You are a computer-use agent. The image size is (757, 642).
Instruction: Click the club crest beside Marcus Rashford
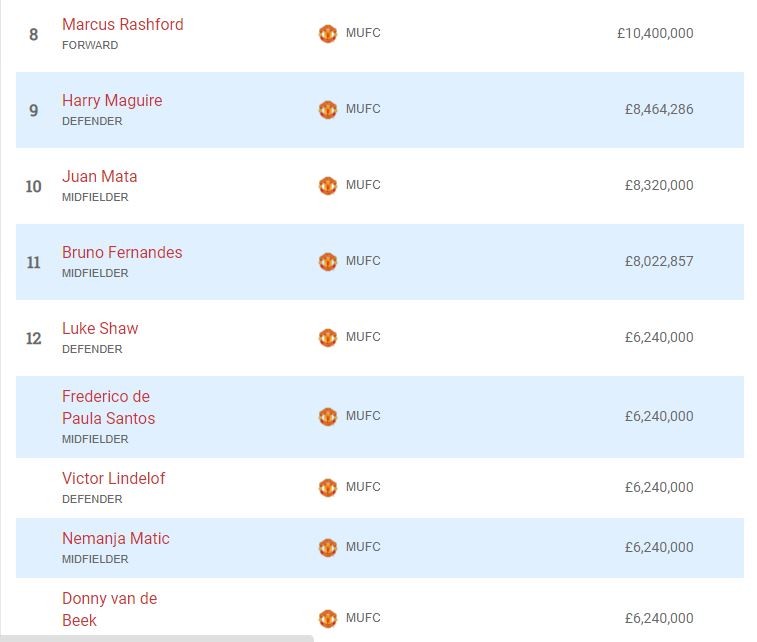coord(328,34)
